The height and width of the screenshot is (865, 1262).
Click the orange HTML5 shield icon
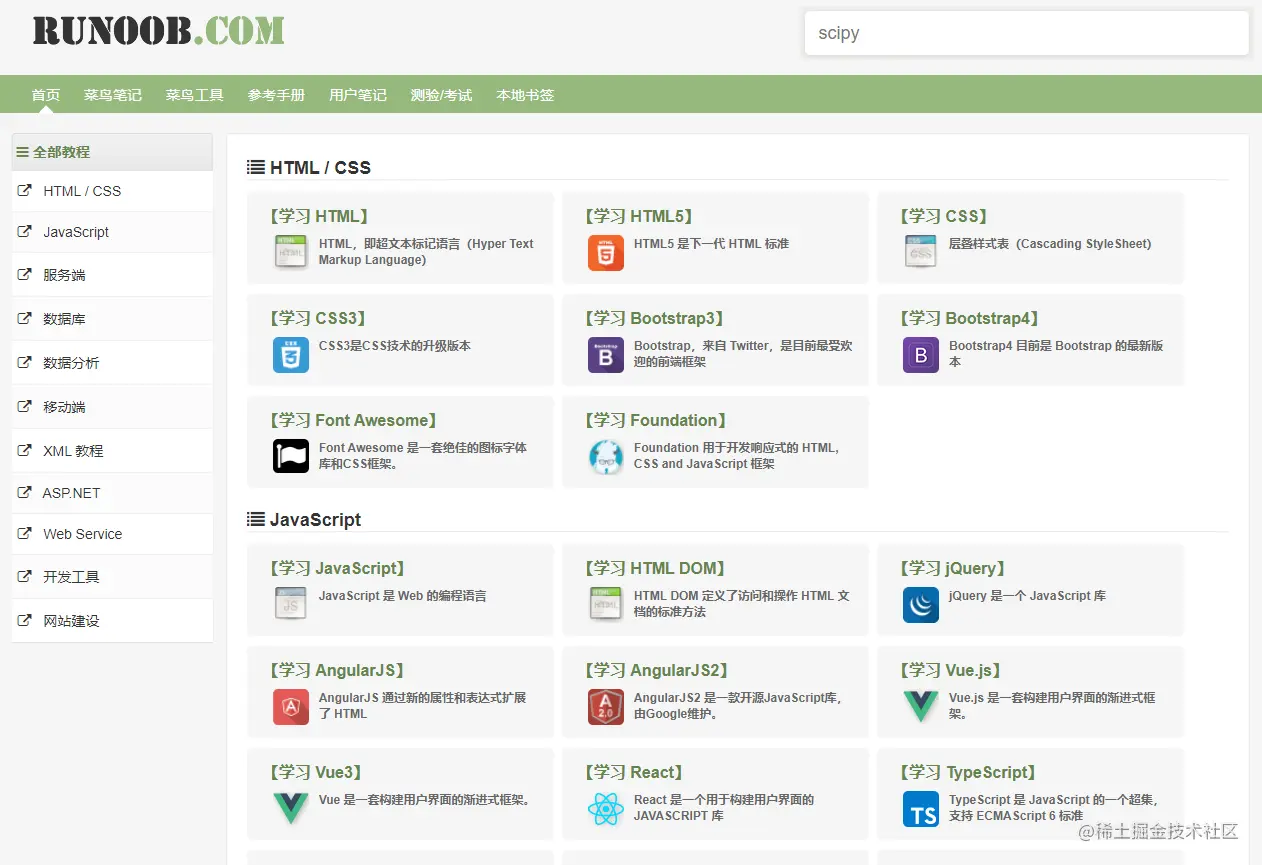pyautogui.click(x=606, y=252)
